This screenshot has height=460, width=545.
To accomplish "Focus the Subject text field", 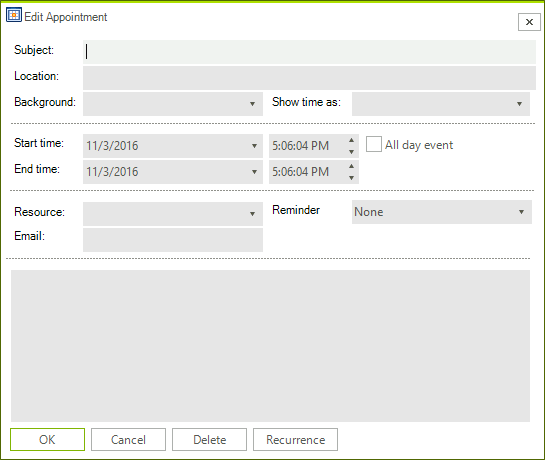I will 309,52.
